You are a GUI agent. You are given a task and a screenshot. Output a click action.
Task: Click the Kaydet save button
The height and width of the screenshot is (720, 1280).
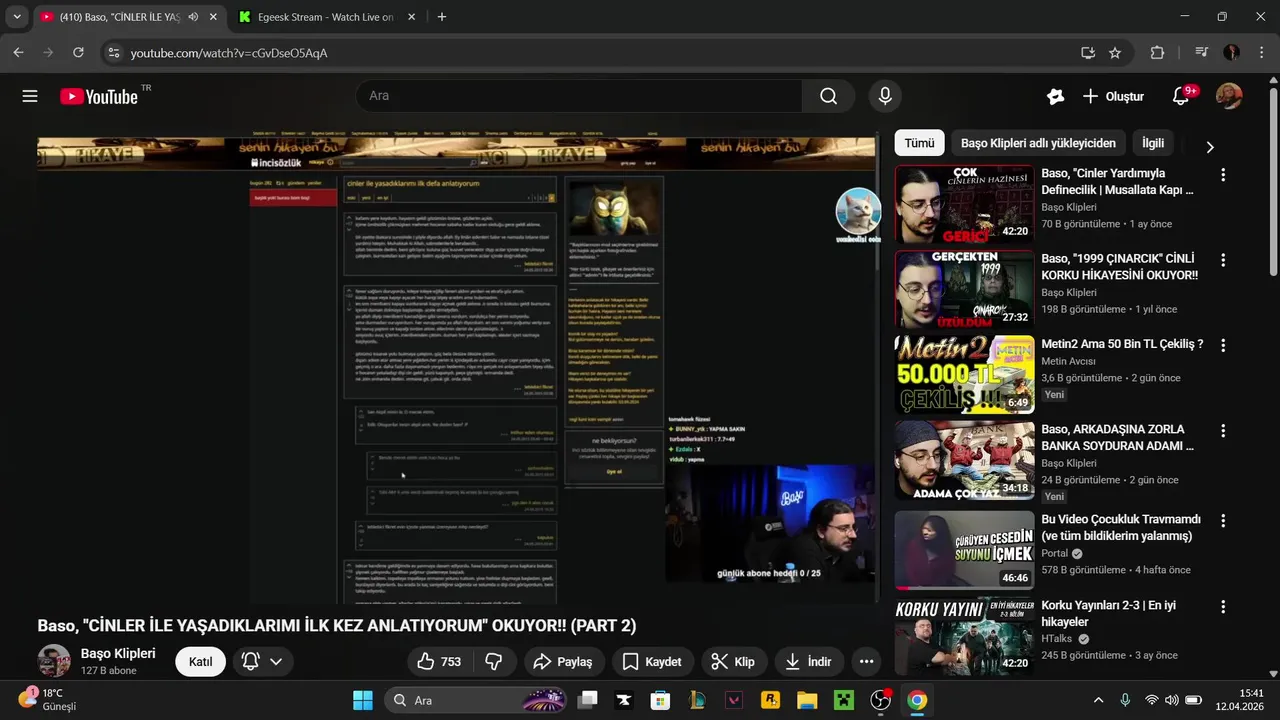tap(651, 661)
